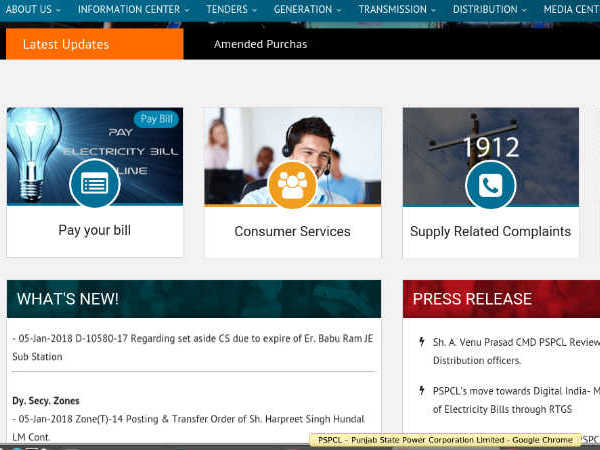Open the bill payment list icon
The width and height of the screenshot is (600, 450).
[x=95, y=184]
